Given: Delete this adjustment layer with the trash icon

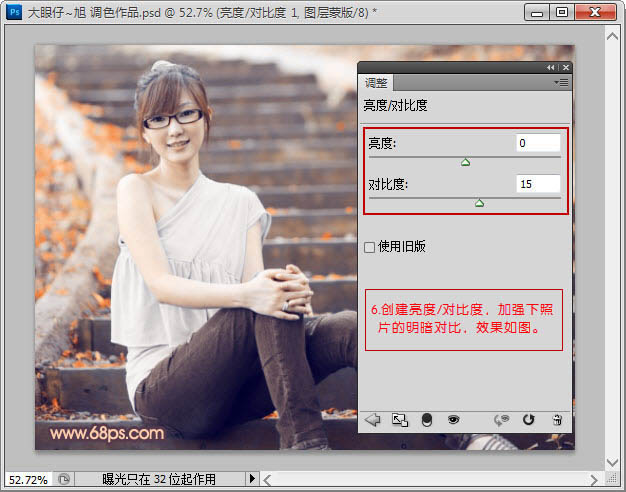Looking at the screenshot, I should (557, 421).
